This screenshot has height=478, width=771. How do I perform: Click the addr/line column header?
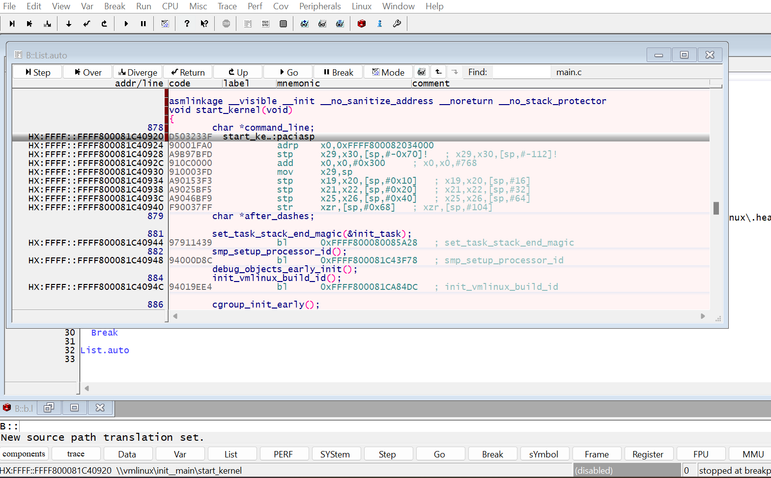pyautogui.click(x=139, y=84)
